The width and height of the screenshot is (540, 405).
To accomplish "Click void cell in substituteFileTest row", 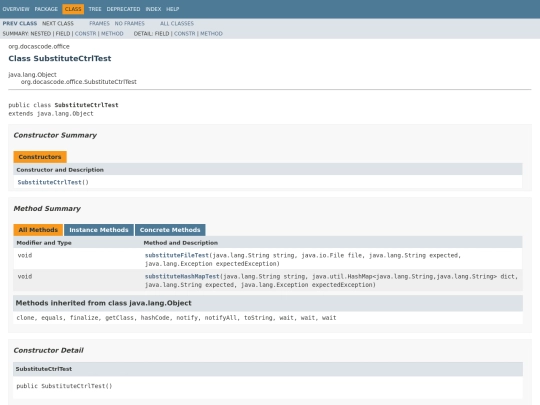I will pos(25,255).
